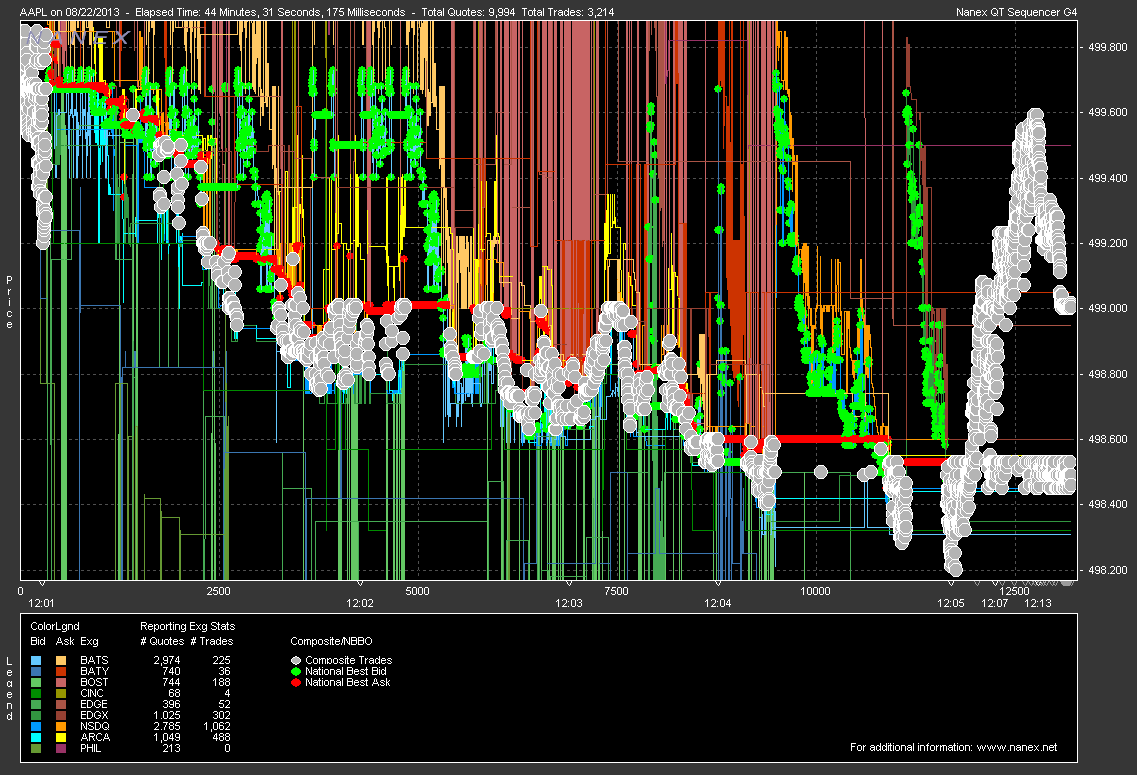
Task: Click the gray Composite Trades legend marker
Action: tap(296, 660)
